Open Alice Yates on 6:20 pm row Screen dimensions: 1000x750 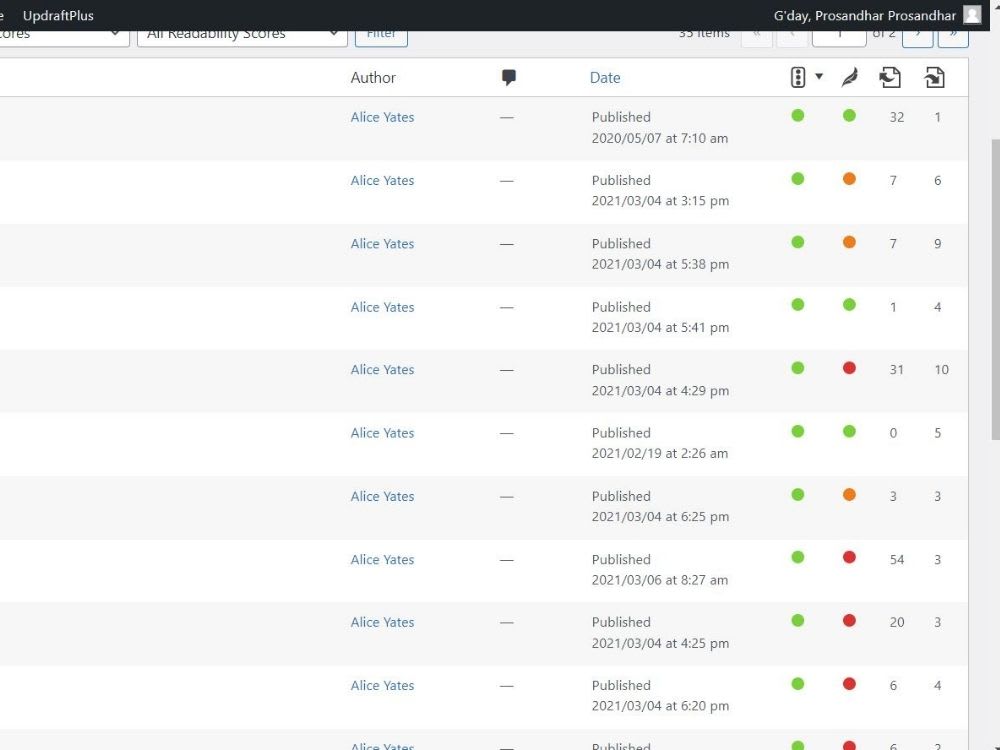click(x=382, y=686)
